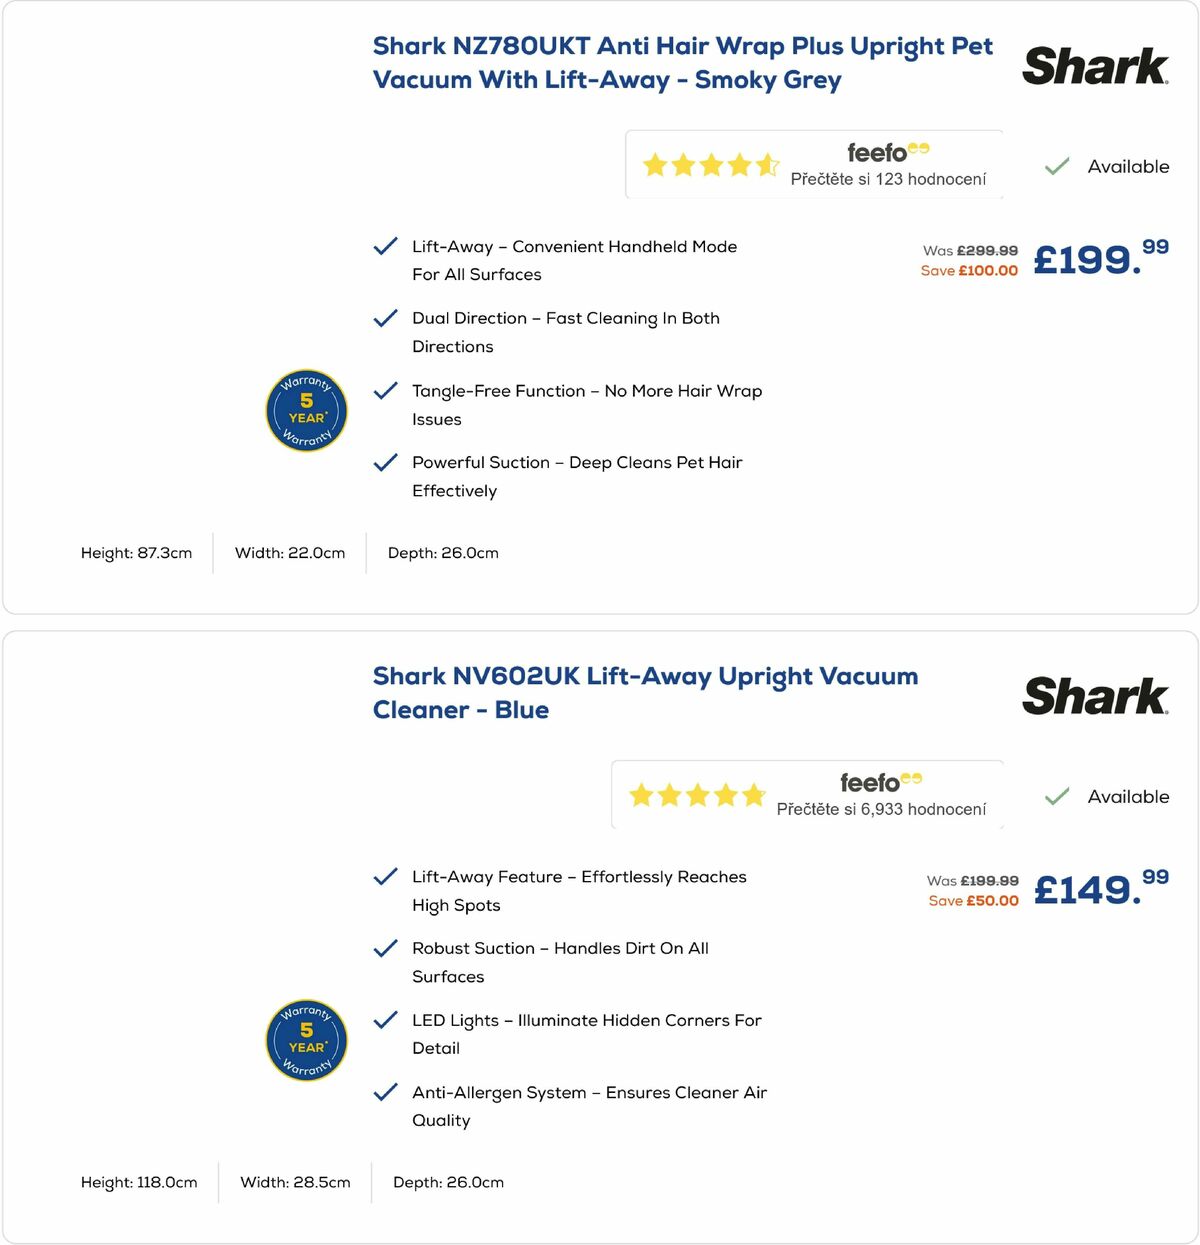The width and height of the screenshot is (1200, 1245).
Task: Click the Shark brand logo on the NV602UK listing
Action: (x=1096, y=696)
